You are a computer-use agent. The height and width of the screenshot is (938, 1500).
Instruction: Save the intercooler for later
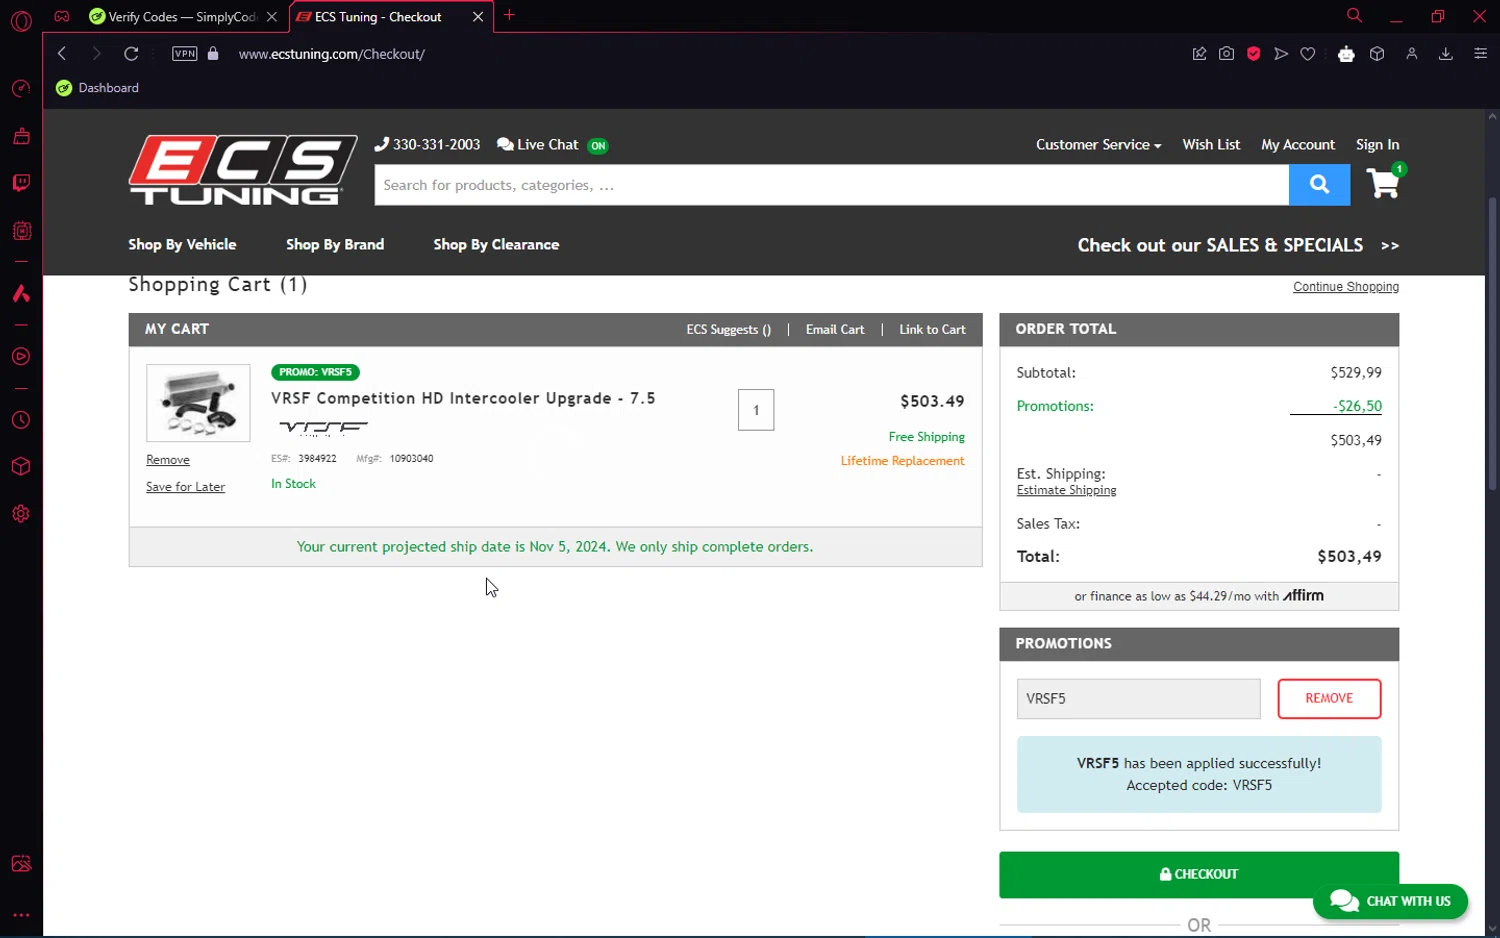coord(185,487)
